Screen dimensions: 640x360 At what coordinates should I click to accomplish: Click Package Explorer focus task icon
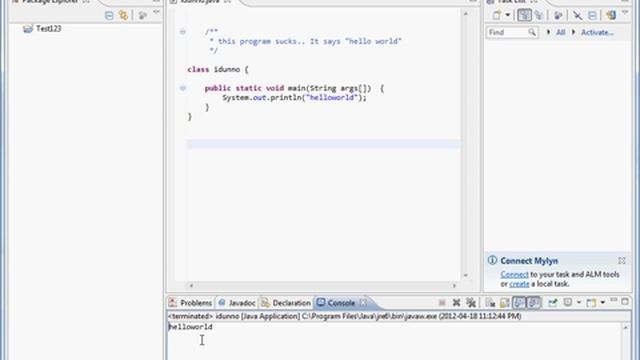[x=142, y=16]
